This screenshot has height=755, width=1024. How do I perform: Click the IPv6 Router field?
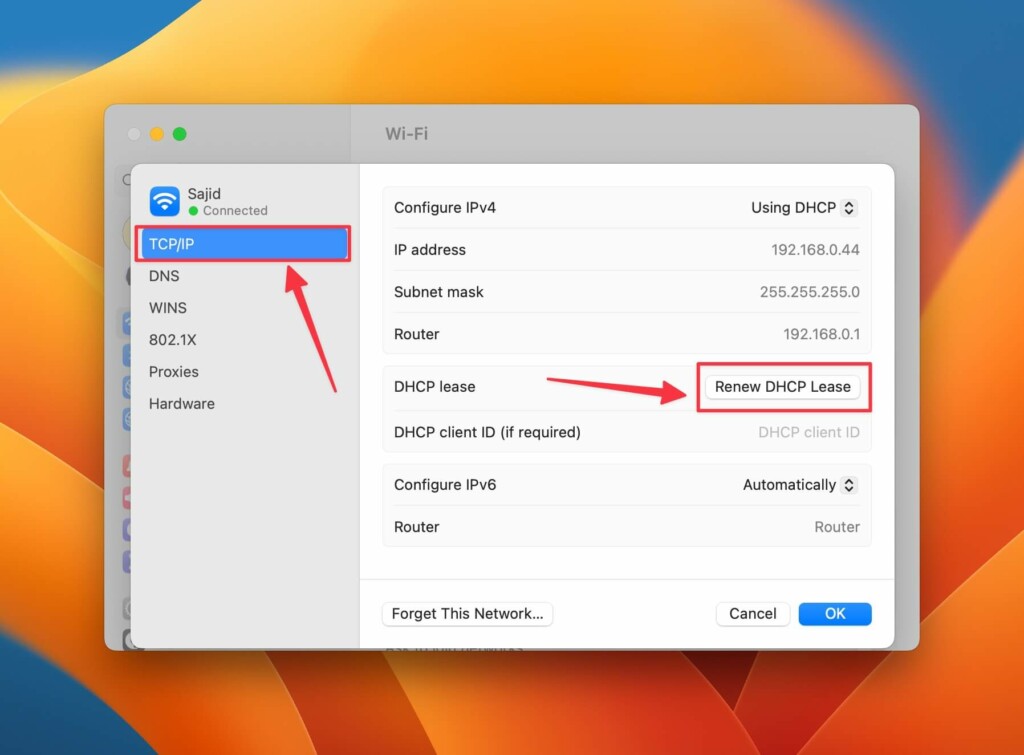pos(836,527)
